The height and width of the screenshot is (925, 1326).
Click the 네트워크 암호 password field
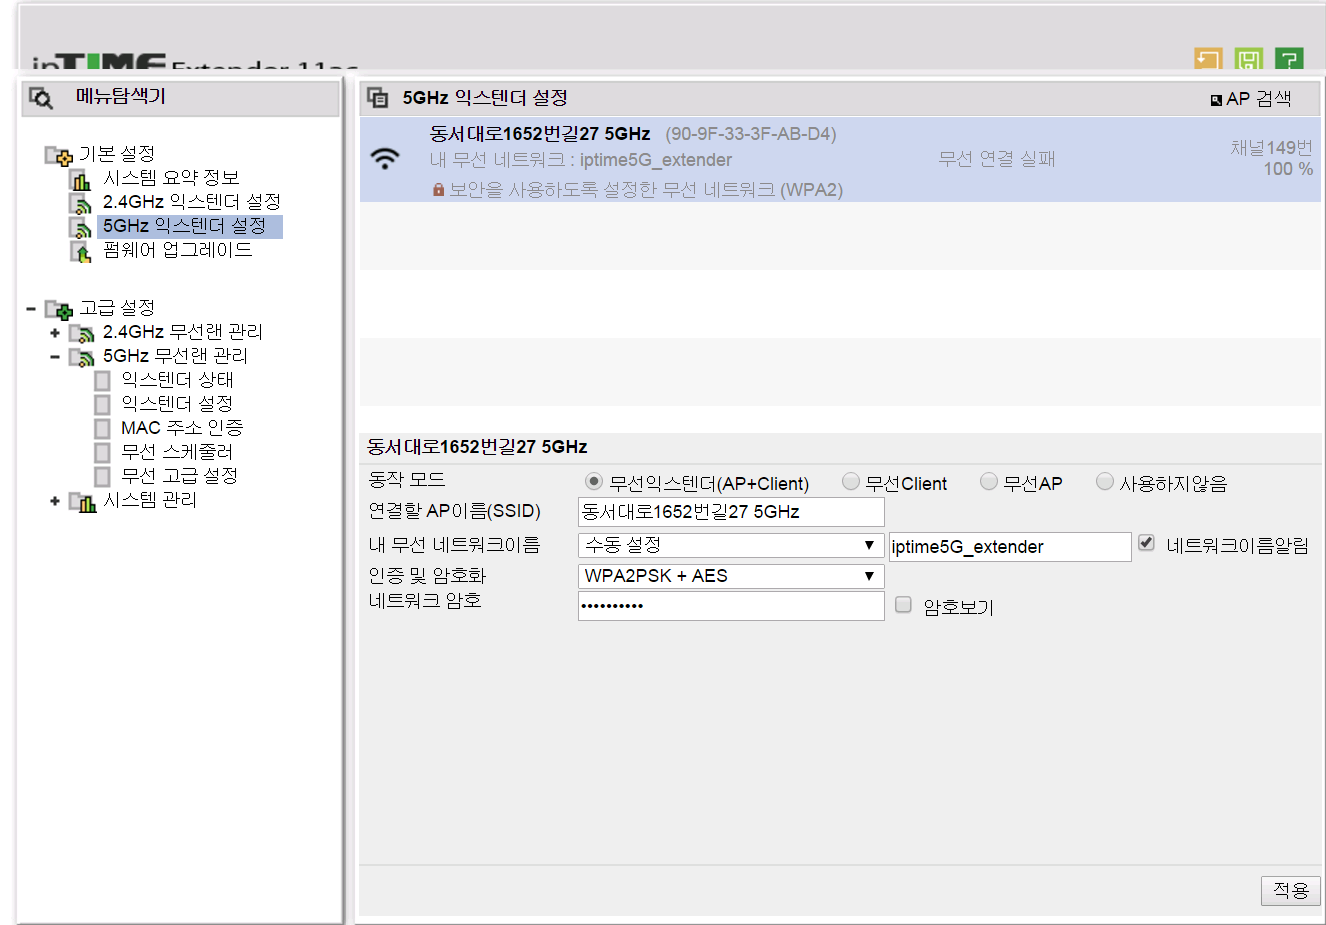pyautogui.click(x=731, y=606)
